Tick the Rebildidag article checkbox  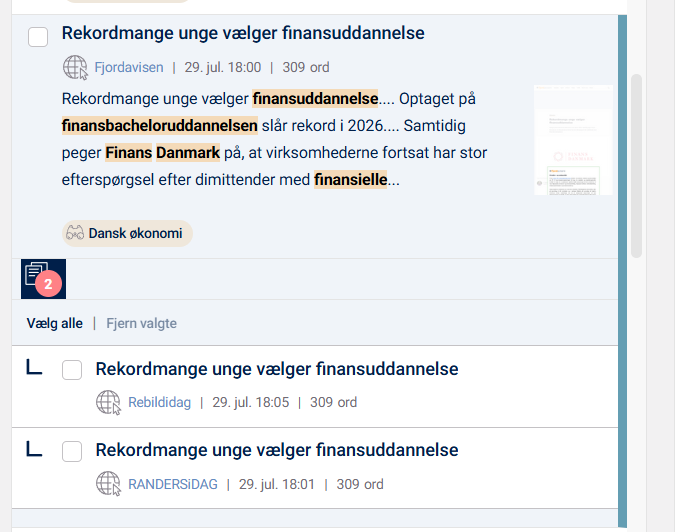click(x=72, y=370)
